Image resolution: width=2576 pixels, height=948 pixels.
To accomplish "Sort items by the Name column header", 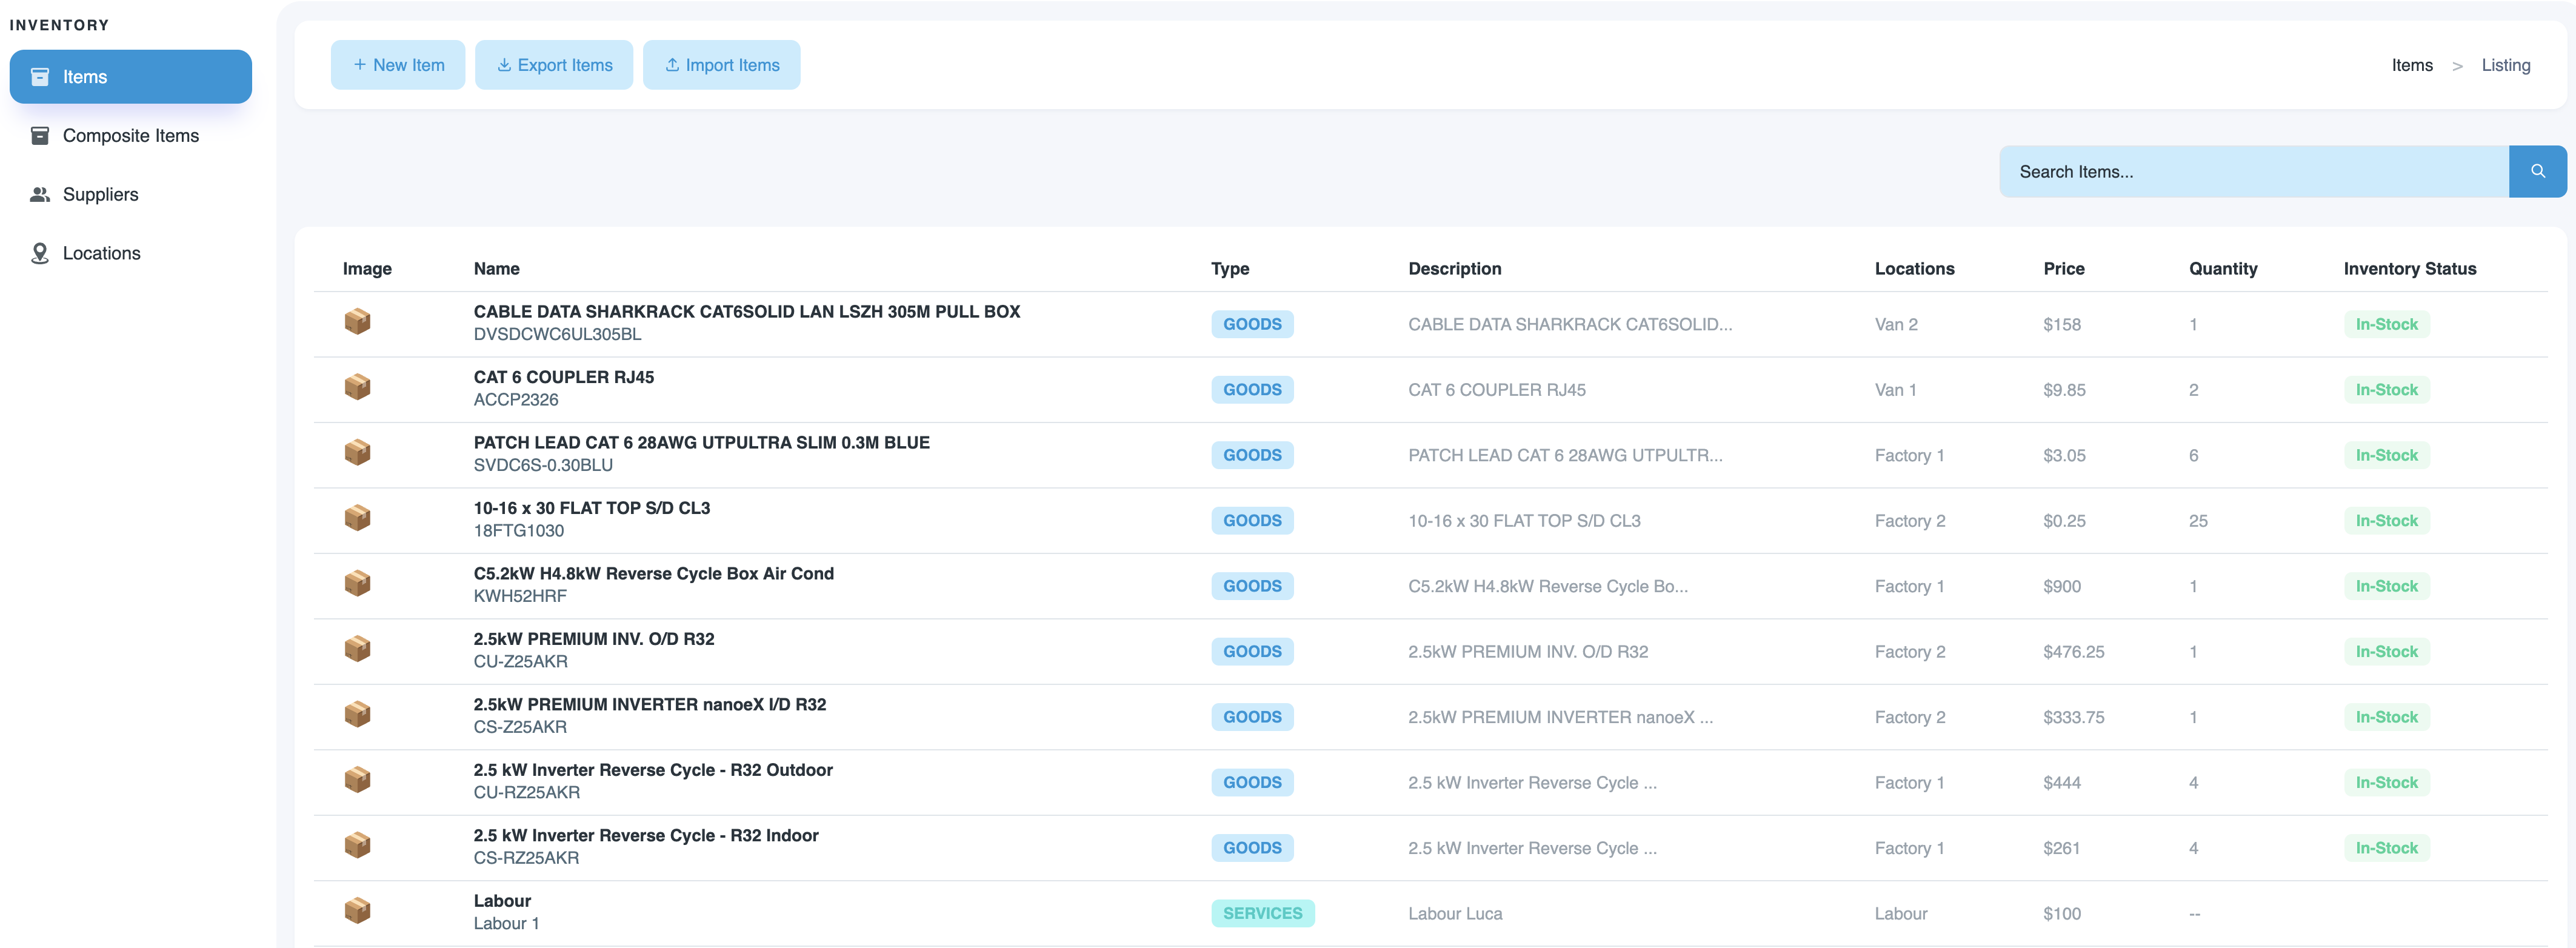I will click(497, 268).
